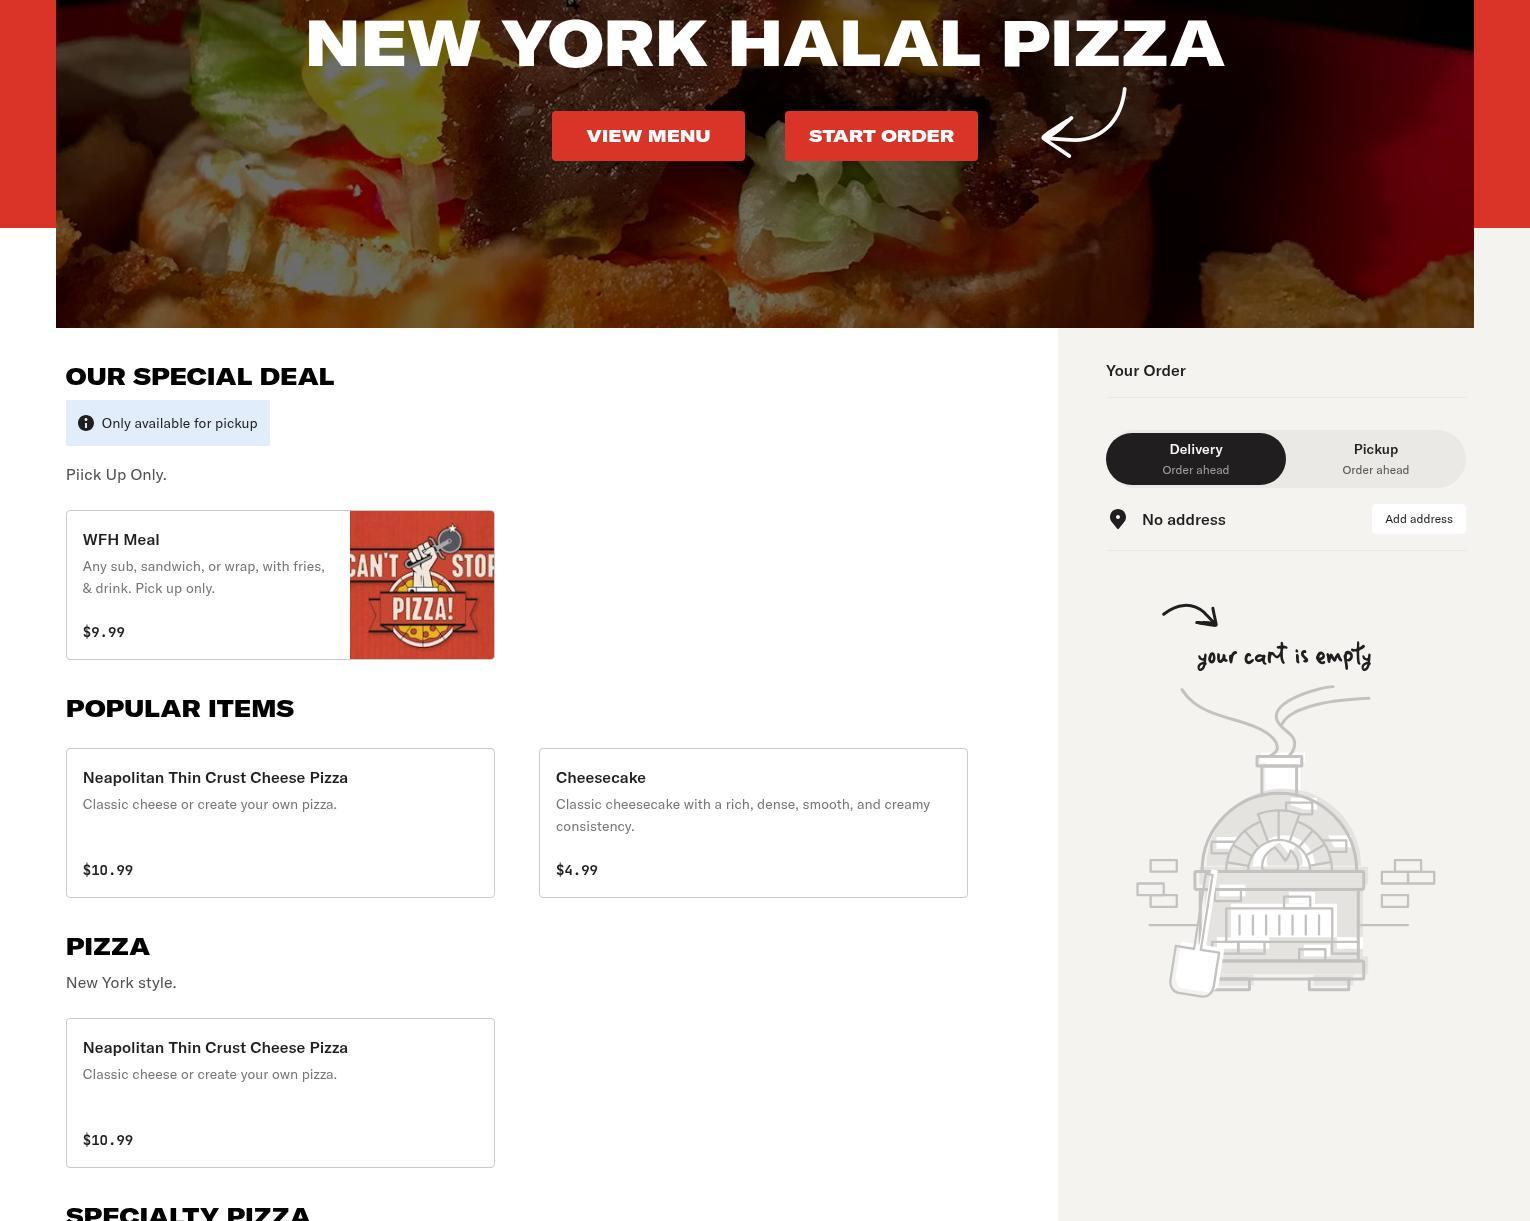The width and height of the screenshot is (1530, 1221).
Task: Open the Can't Stop Pizza thumbnail image
Action: coord(422,585)
